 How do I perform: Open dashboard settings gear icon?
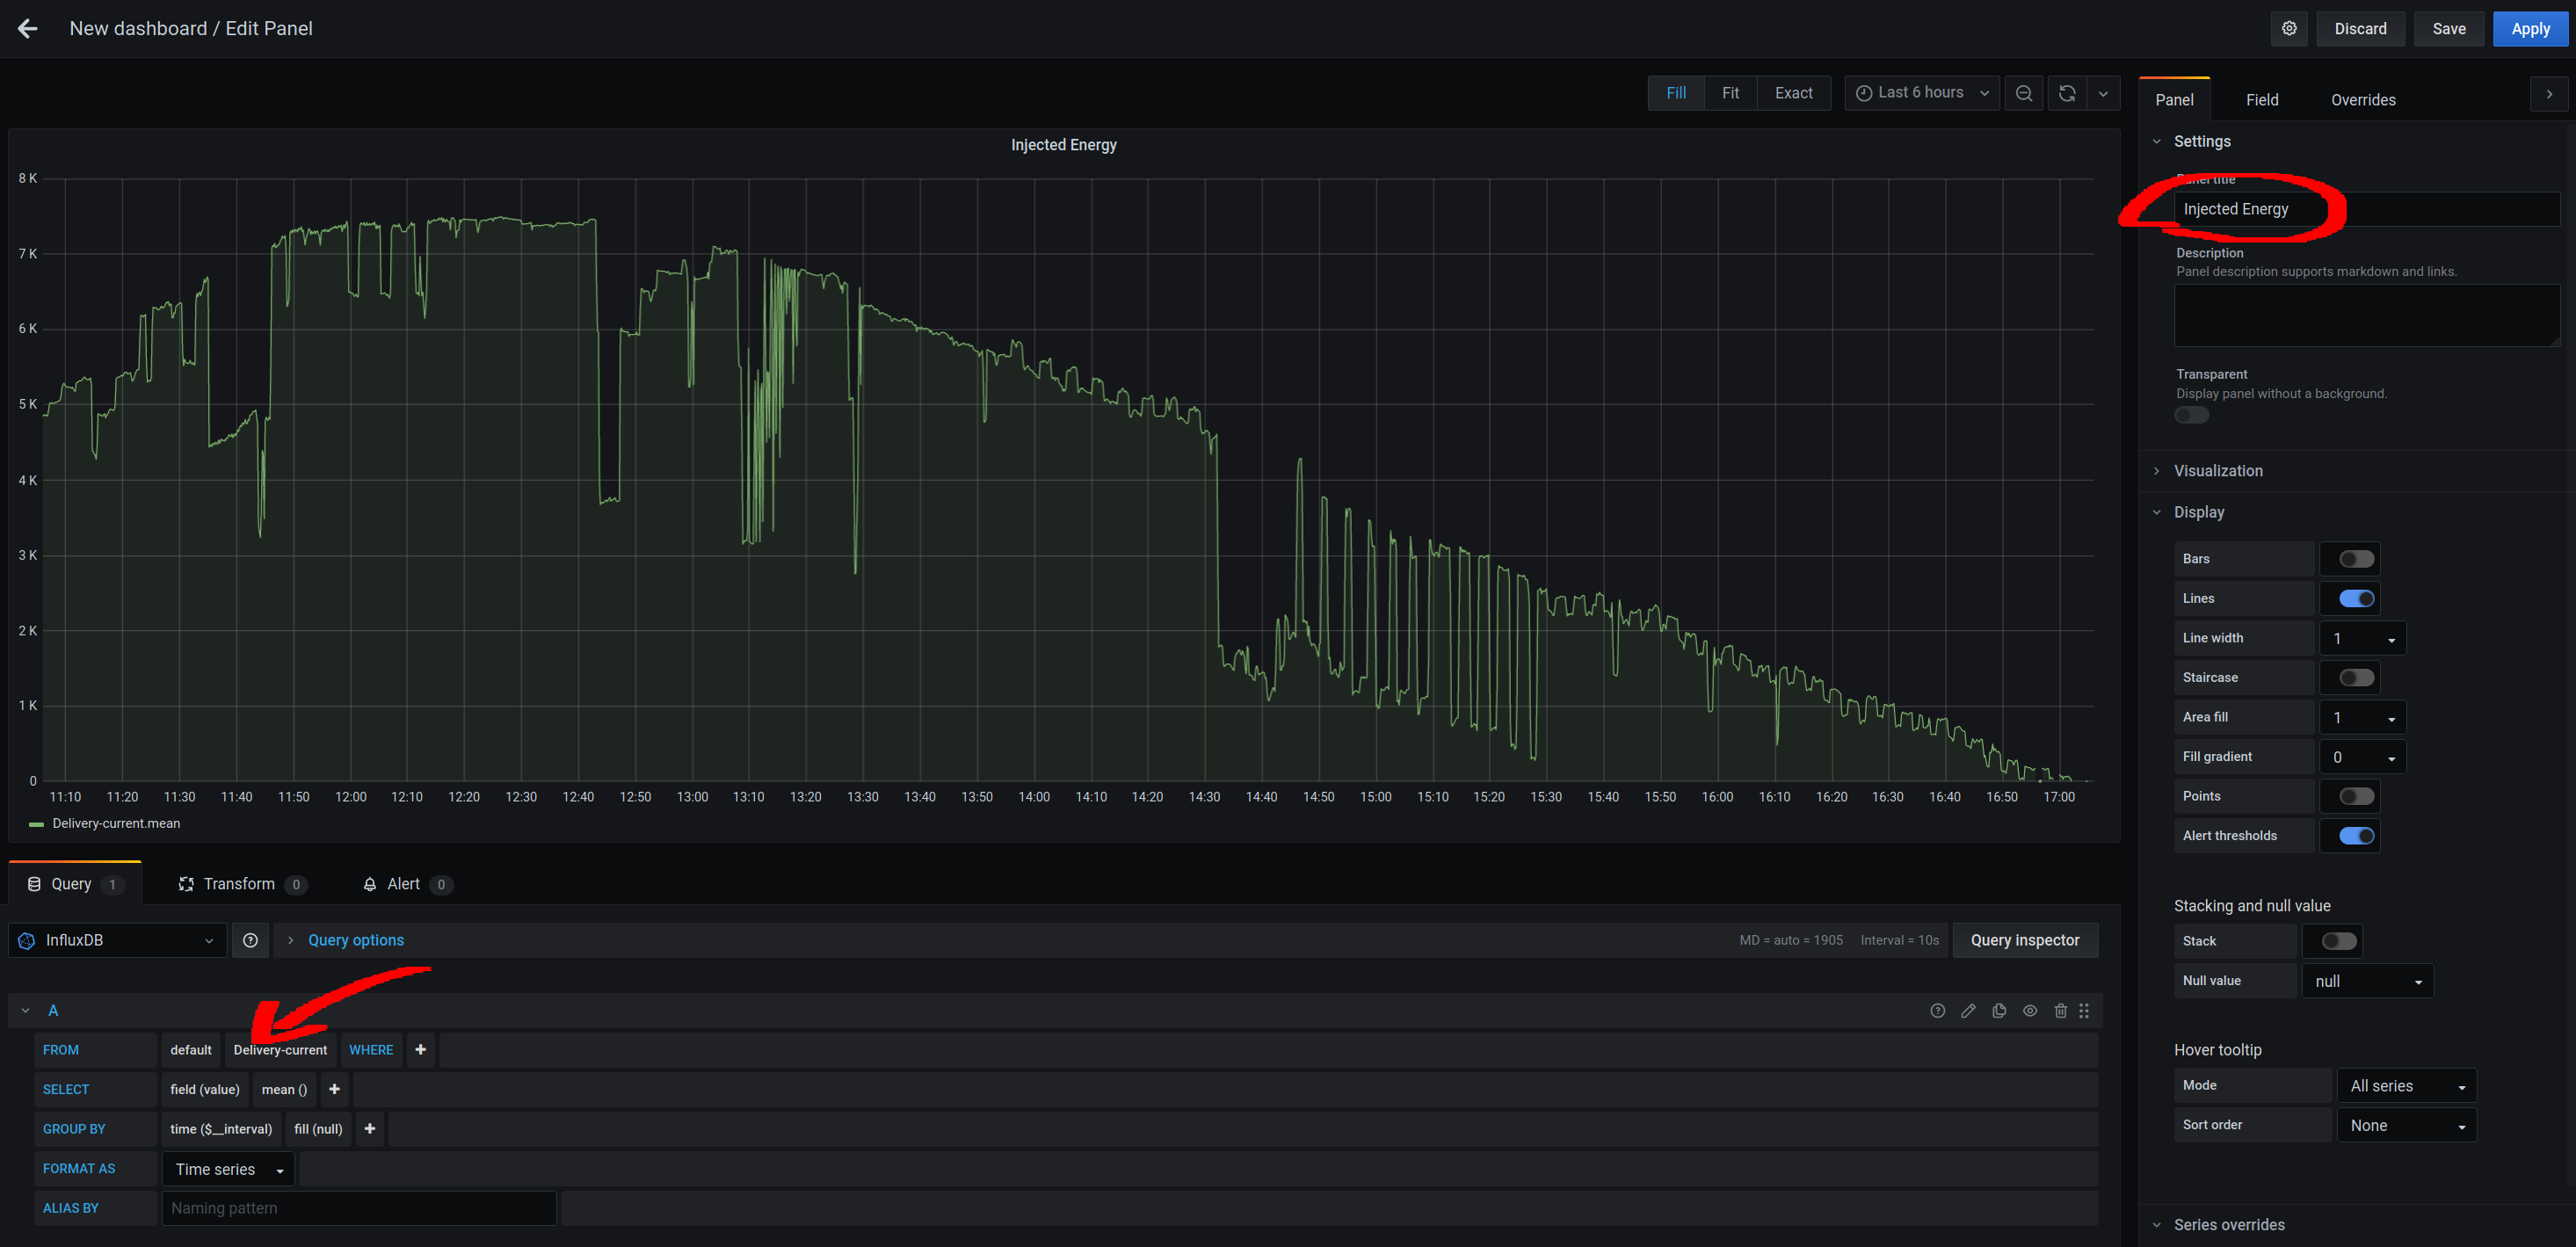coord(2288,29)
